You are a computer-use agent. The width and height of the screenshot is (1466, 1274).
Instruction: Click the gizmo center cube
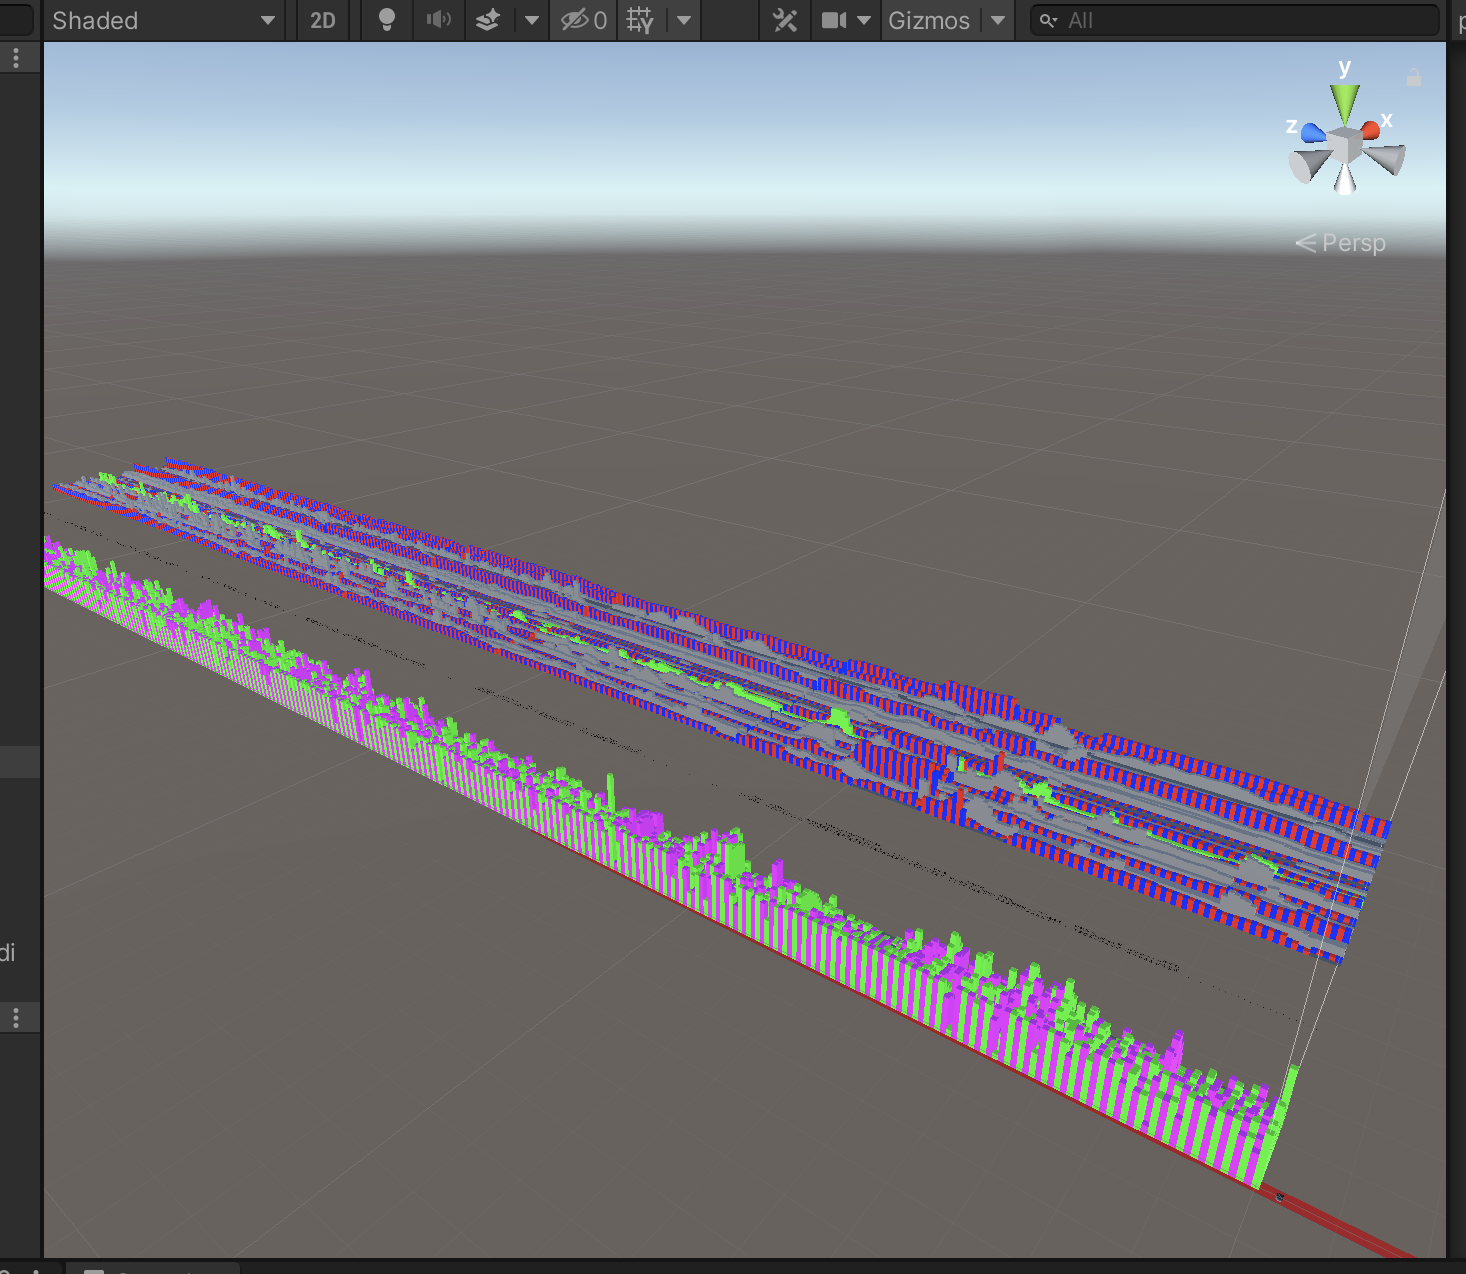1346,146
